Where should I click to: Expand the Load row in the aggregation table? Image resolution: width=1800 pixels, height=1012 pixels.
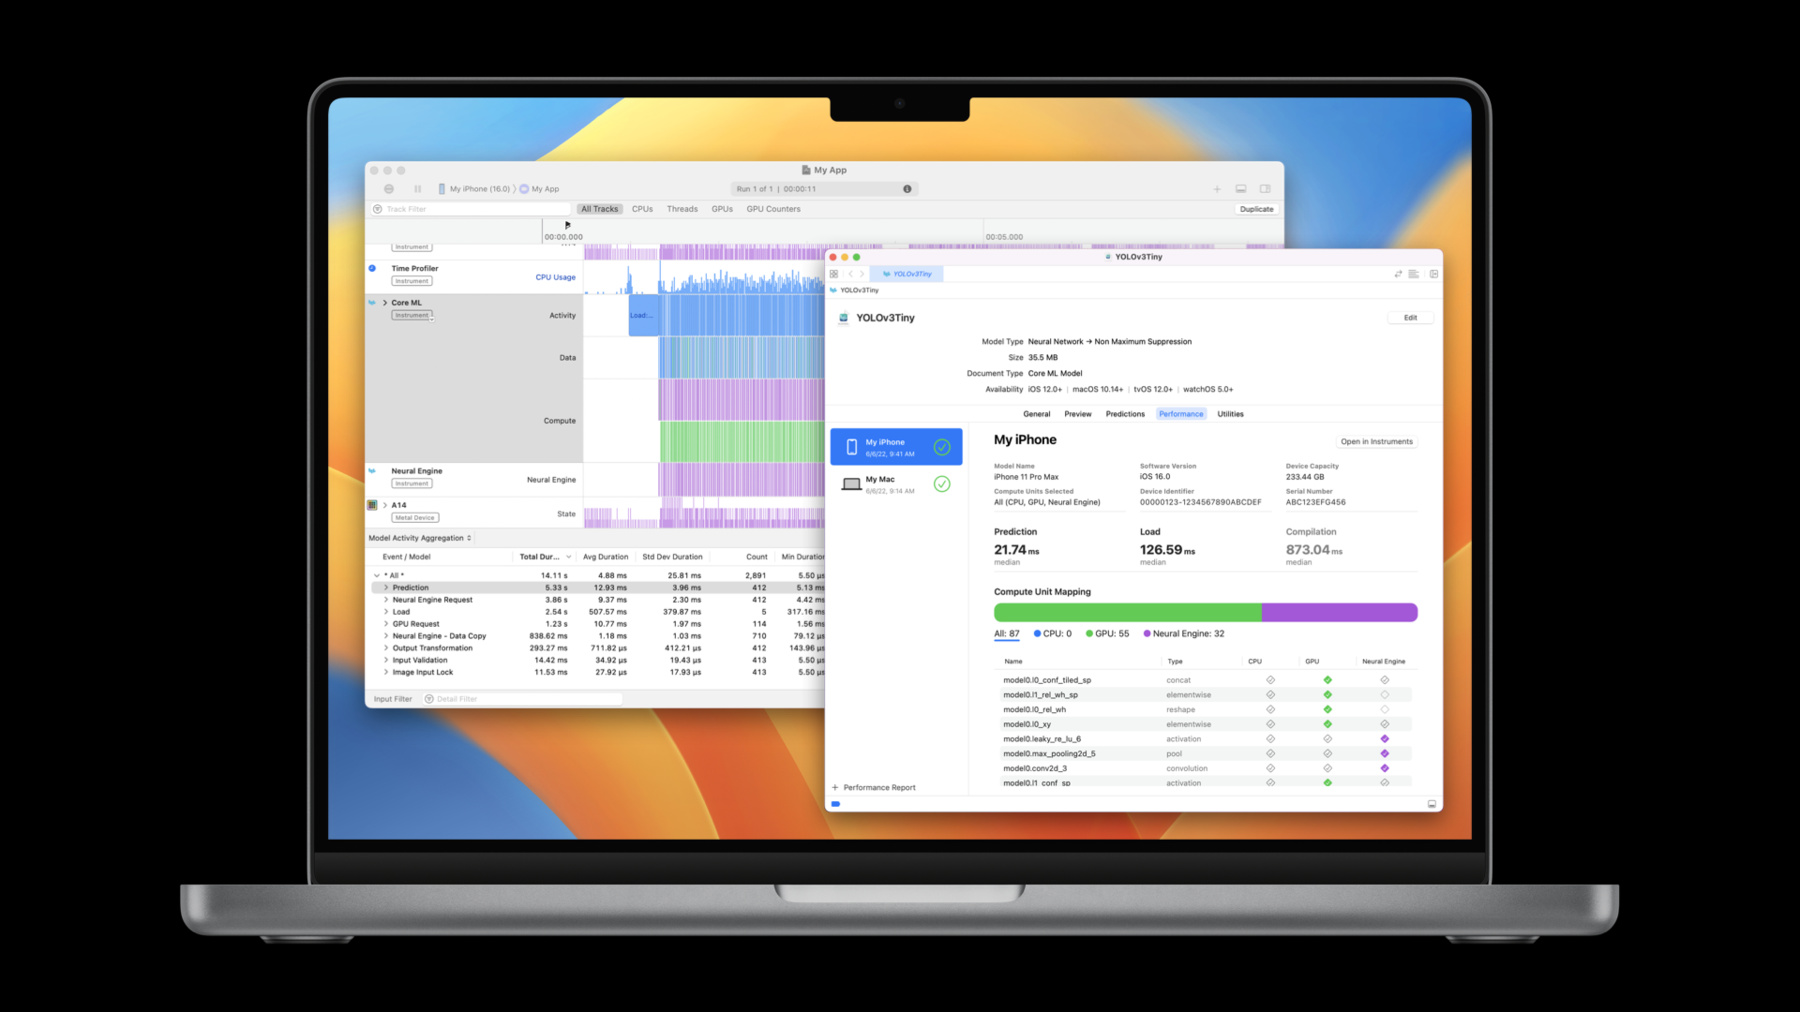click(386, 612)
